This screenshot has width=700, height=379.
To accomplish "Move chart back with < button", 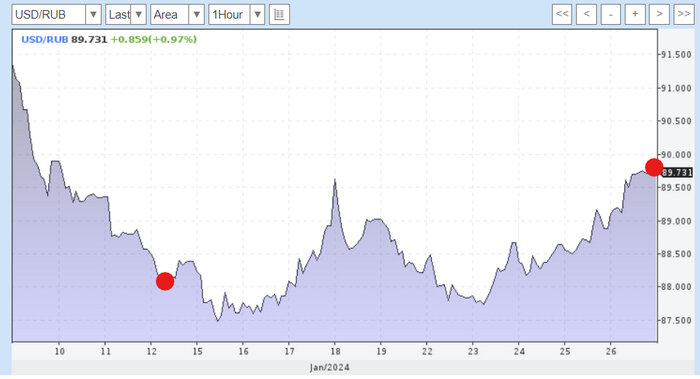I will point(587,14).
